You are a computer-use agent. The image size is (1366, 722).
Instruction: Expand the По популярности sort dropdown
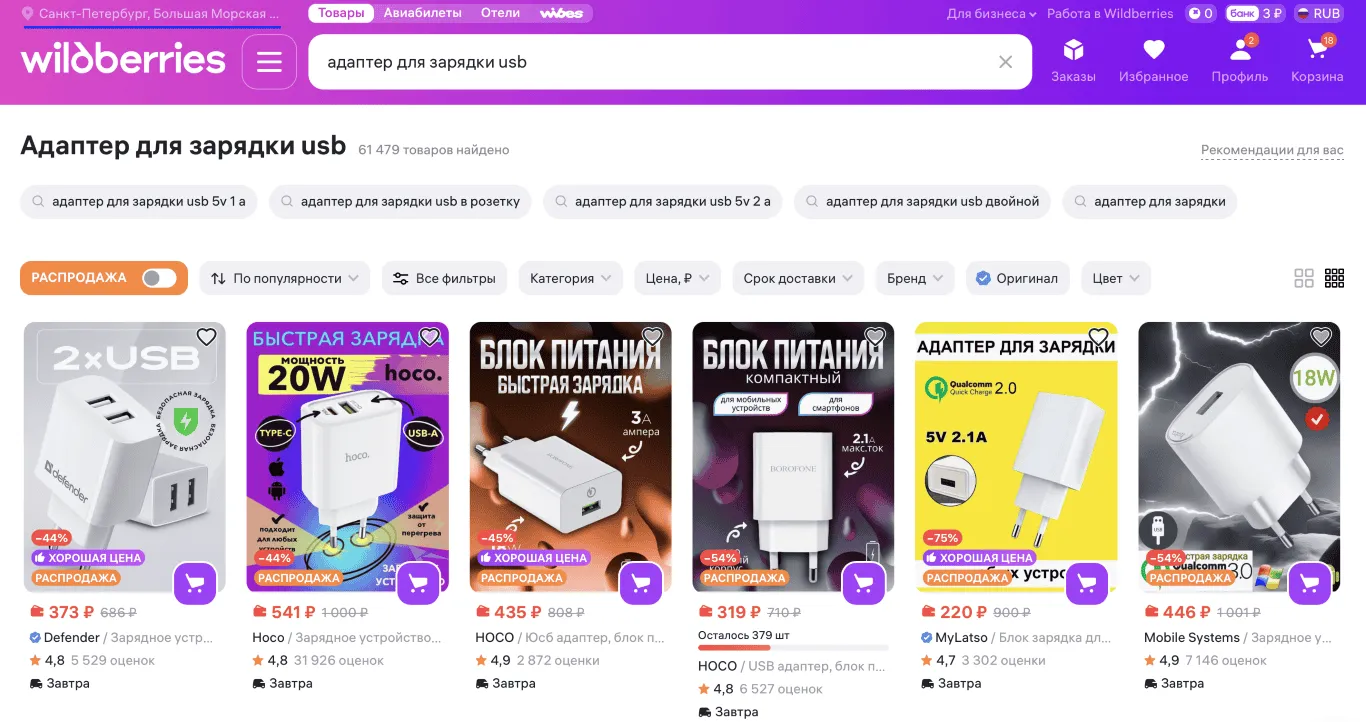(x=285, y=278)
